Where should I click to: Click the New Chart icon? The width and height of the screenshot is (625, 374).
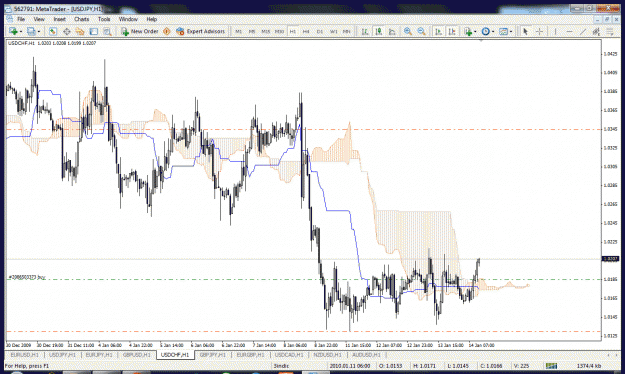click(13, 31)
